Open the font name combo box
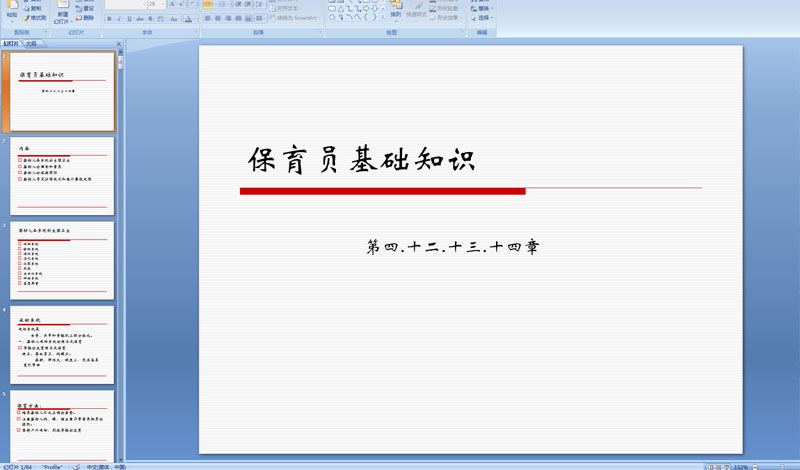The width and height of the screenshot is (800, 470). (x=126, y=4)
